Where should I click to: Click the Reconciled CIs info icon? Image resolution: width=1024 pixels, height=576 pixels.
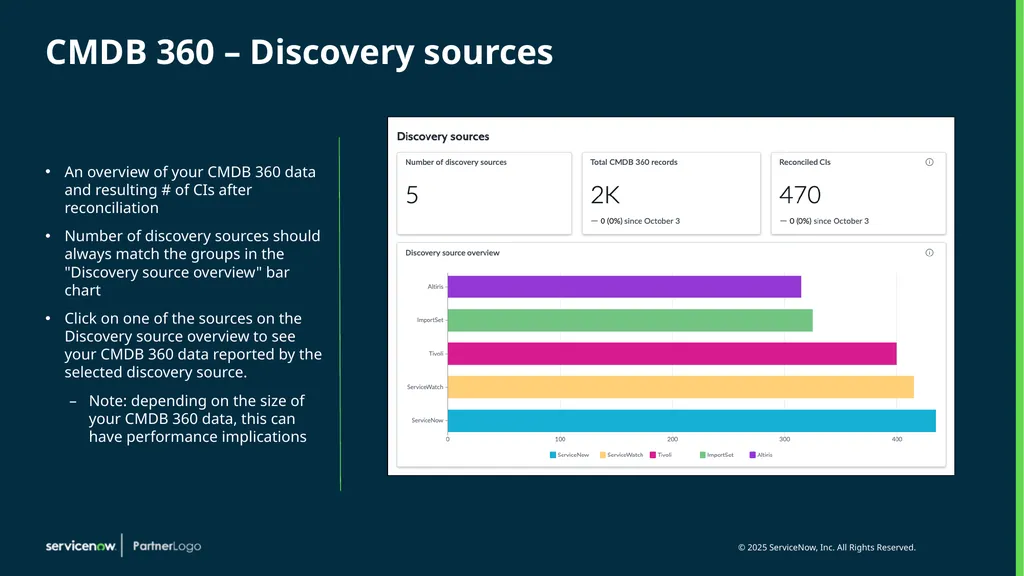(x=929, y=162)
